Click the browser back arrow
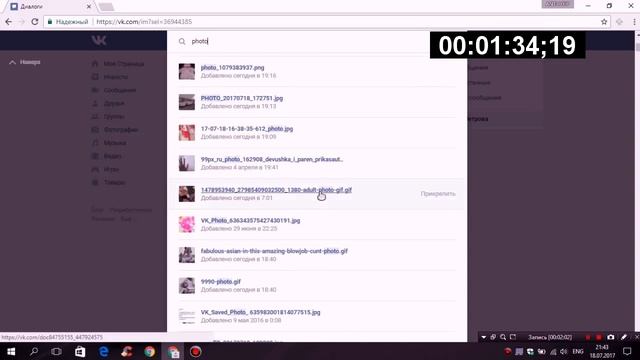Screen dimensions: 640x360 9,22
